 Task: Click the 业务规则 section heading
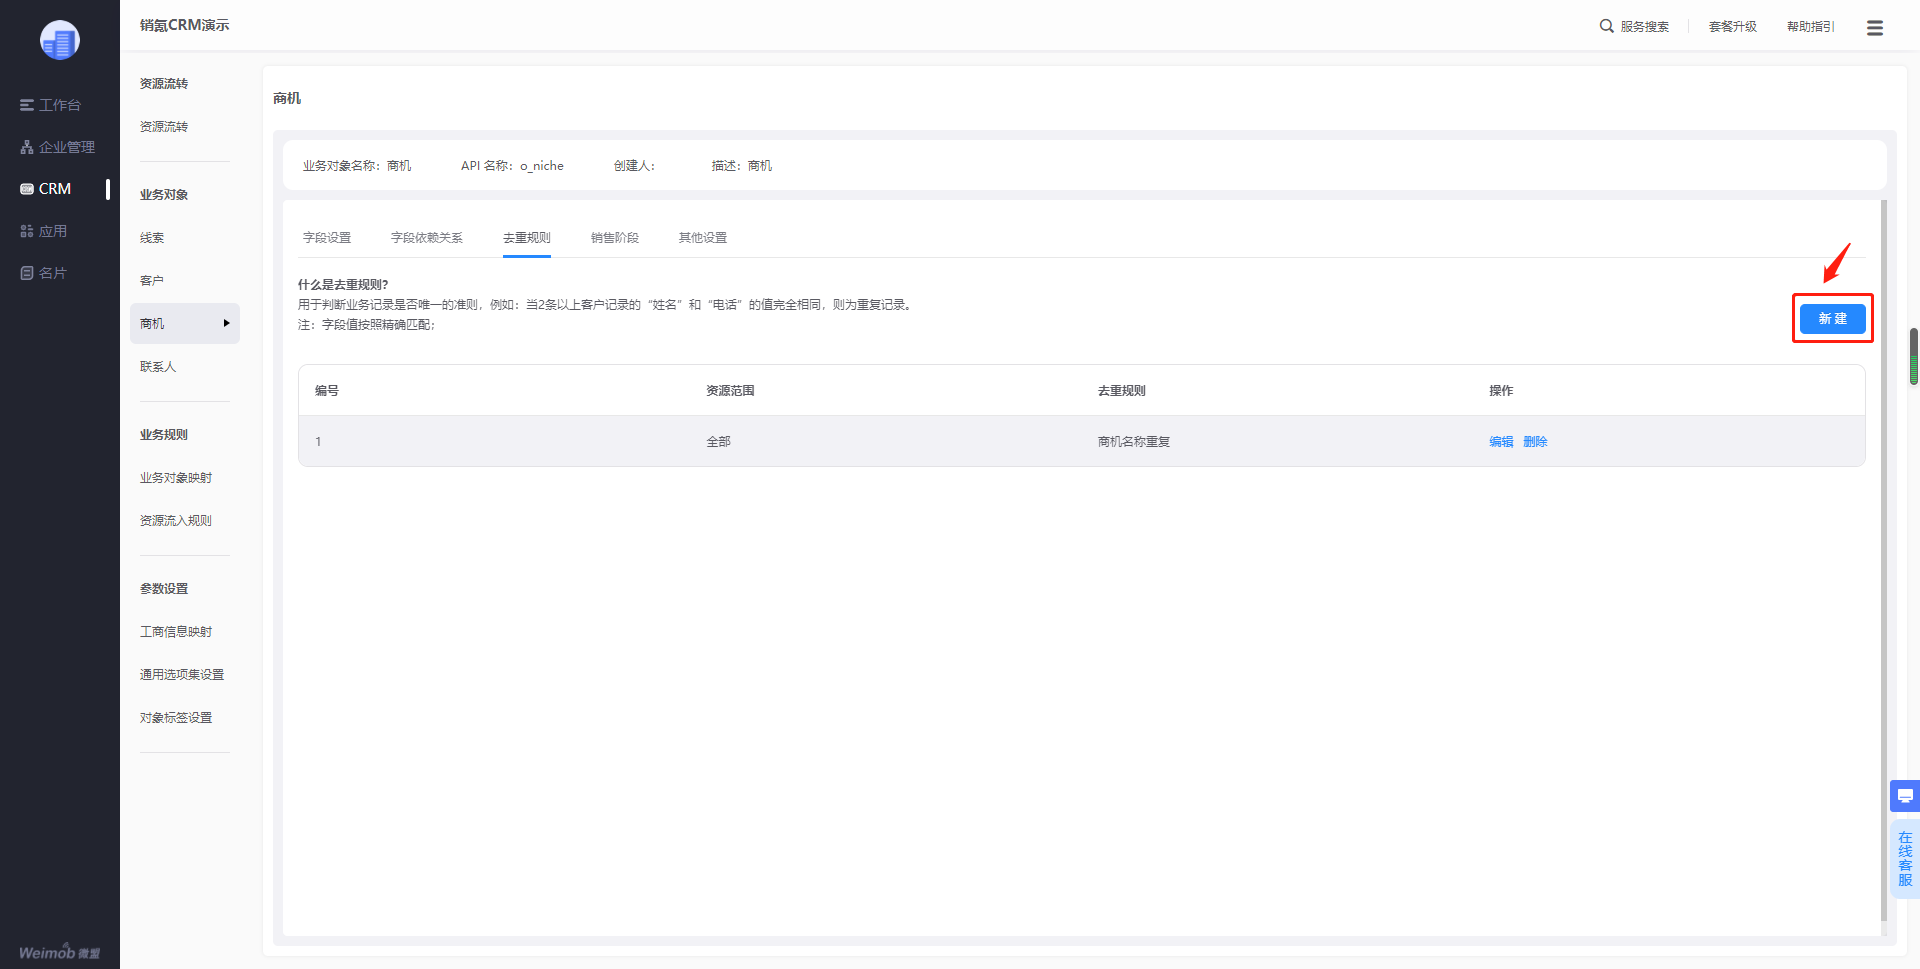pyautogui.click(x=164, y=435)
